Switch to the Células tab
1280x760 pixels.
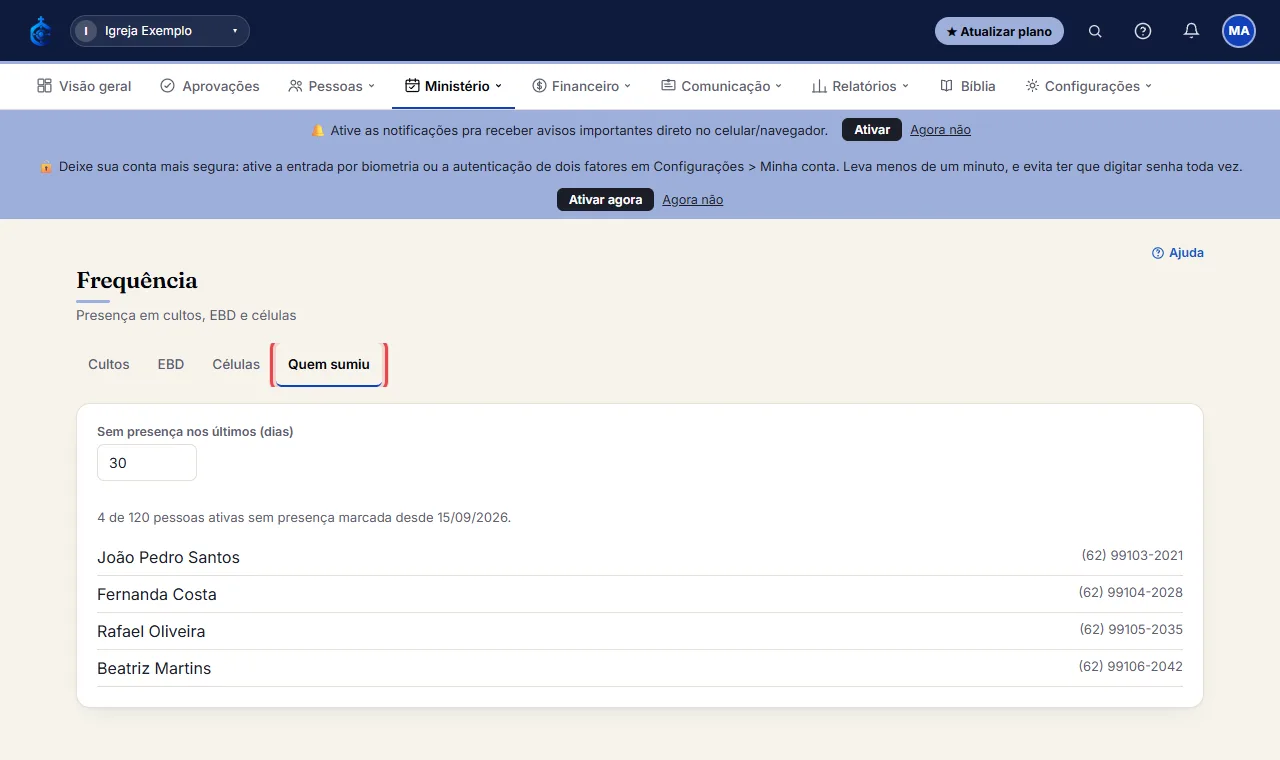click(236, 364)
